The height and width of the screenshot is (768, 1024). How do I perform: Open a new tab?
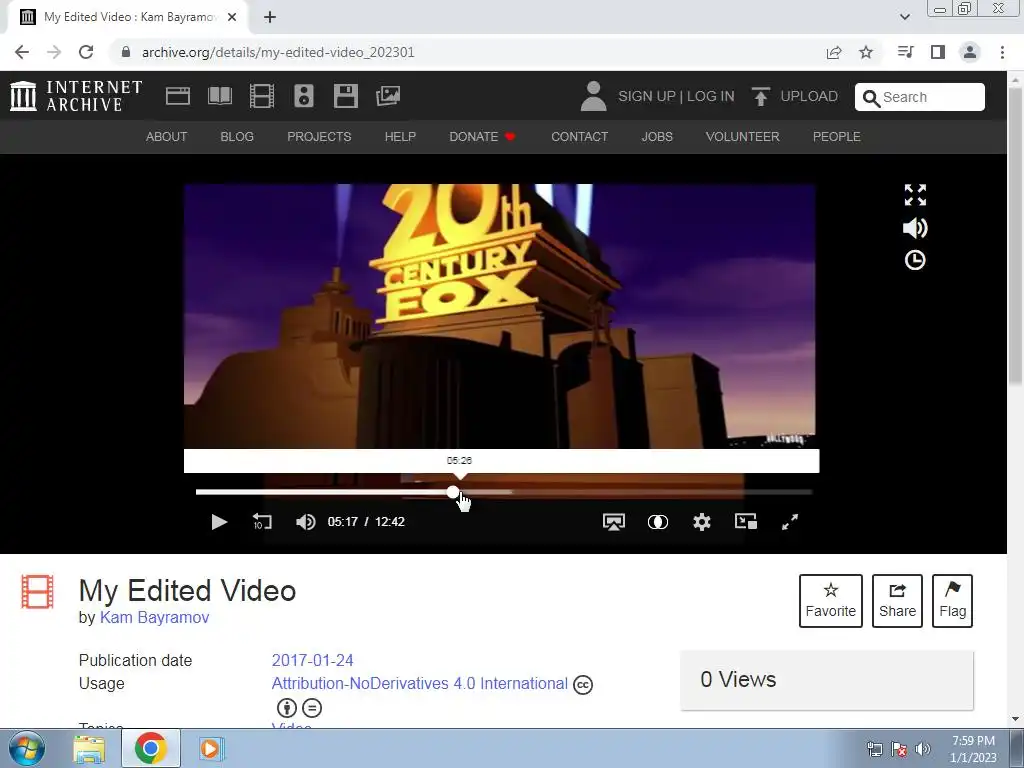coord(270,17)
